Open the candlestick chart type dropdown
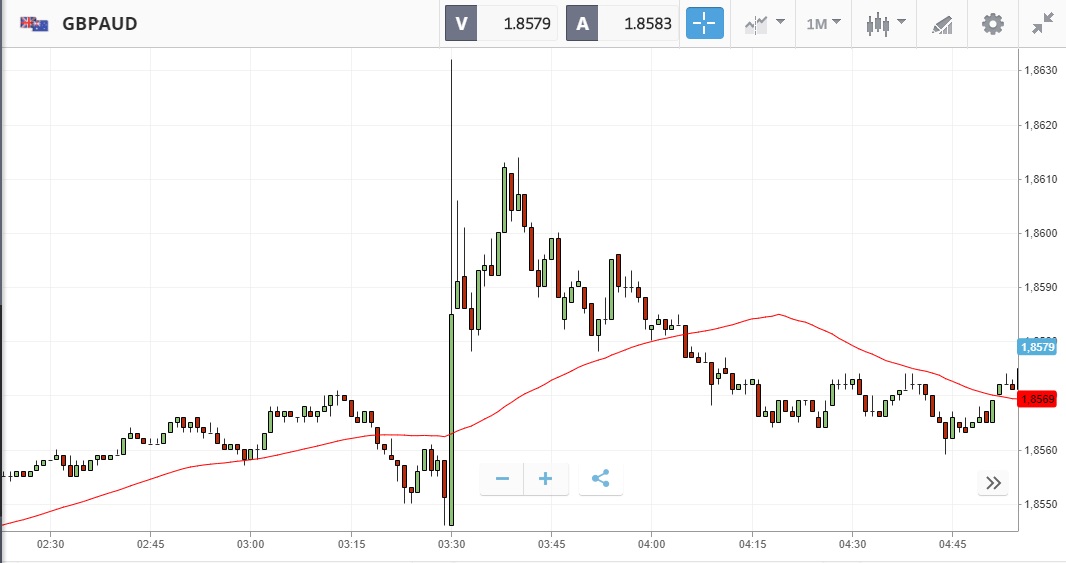Viewport: 1066px width, 563px height. click(886, 23)
